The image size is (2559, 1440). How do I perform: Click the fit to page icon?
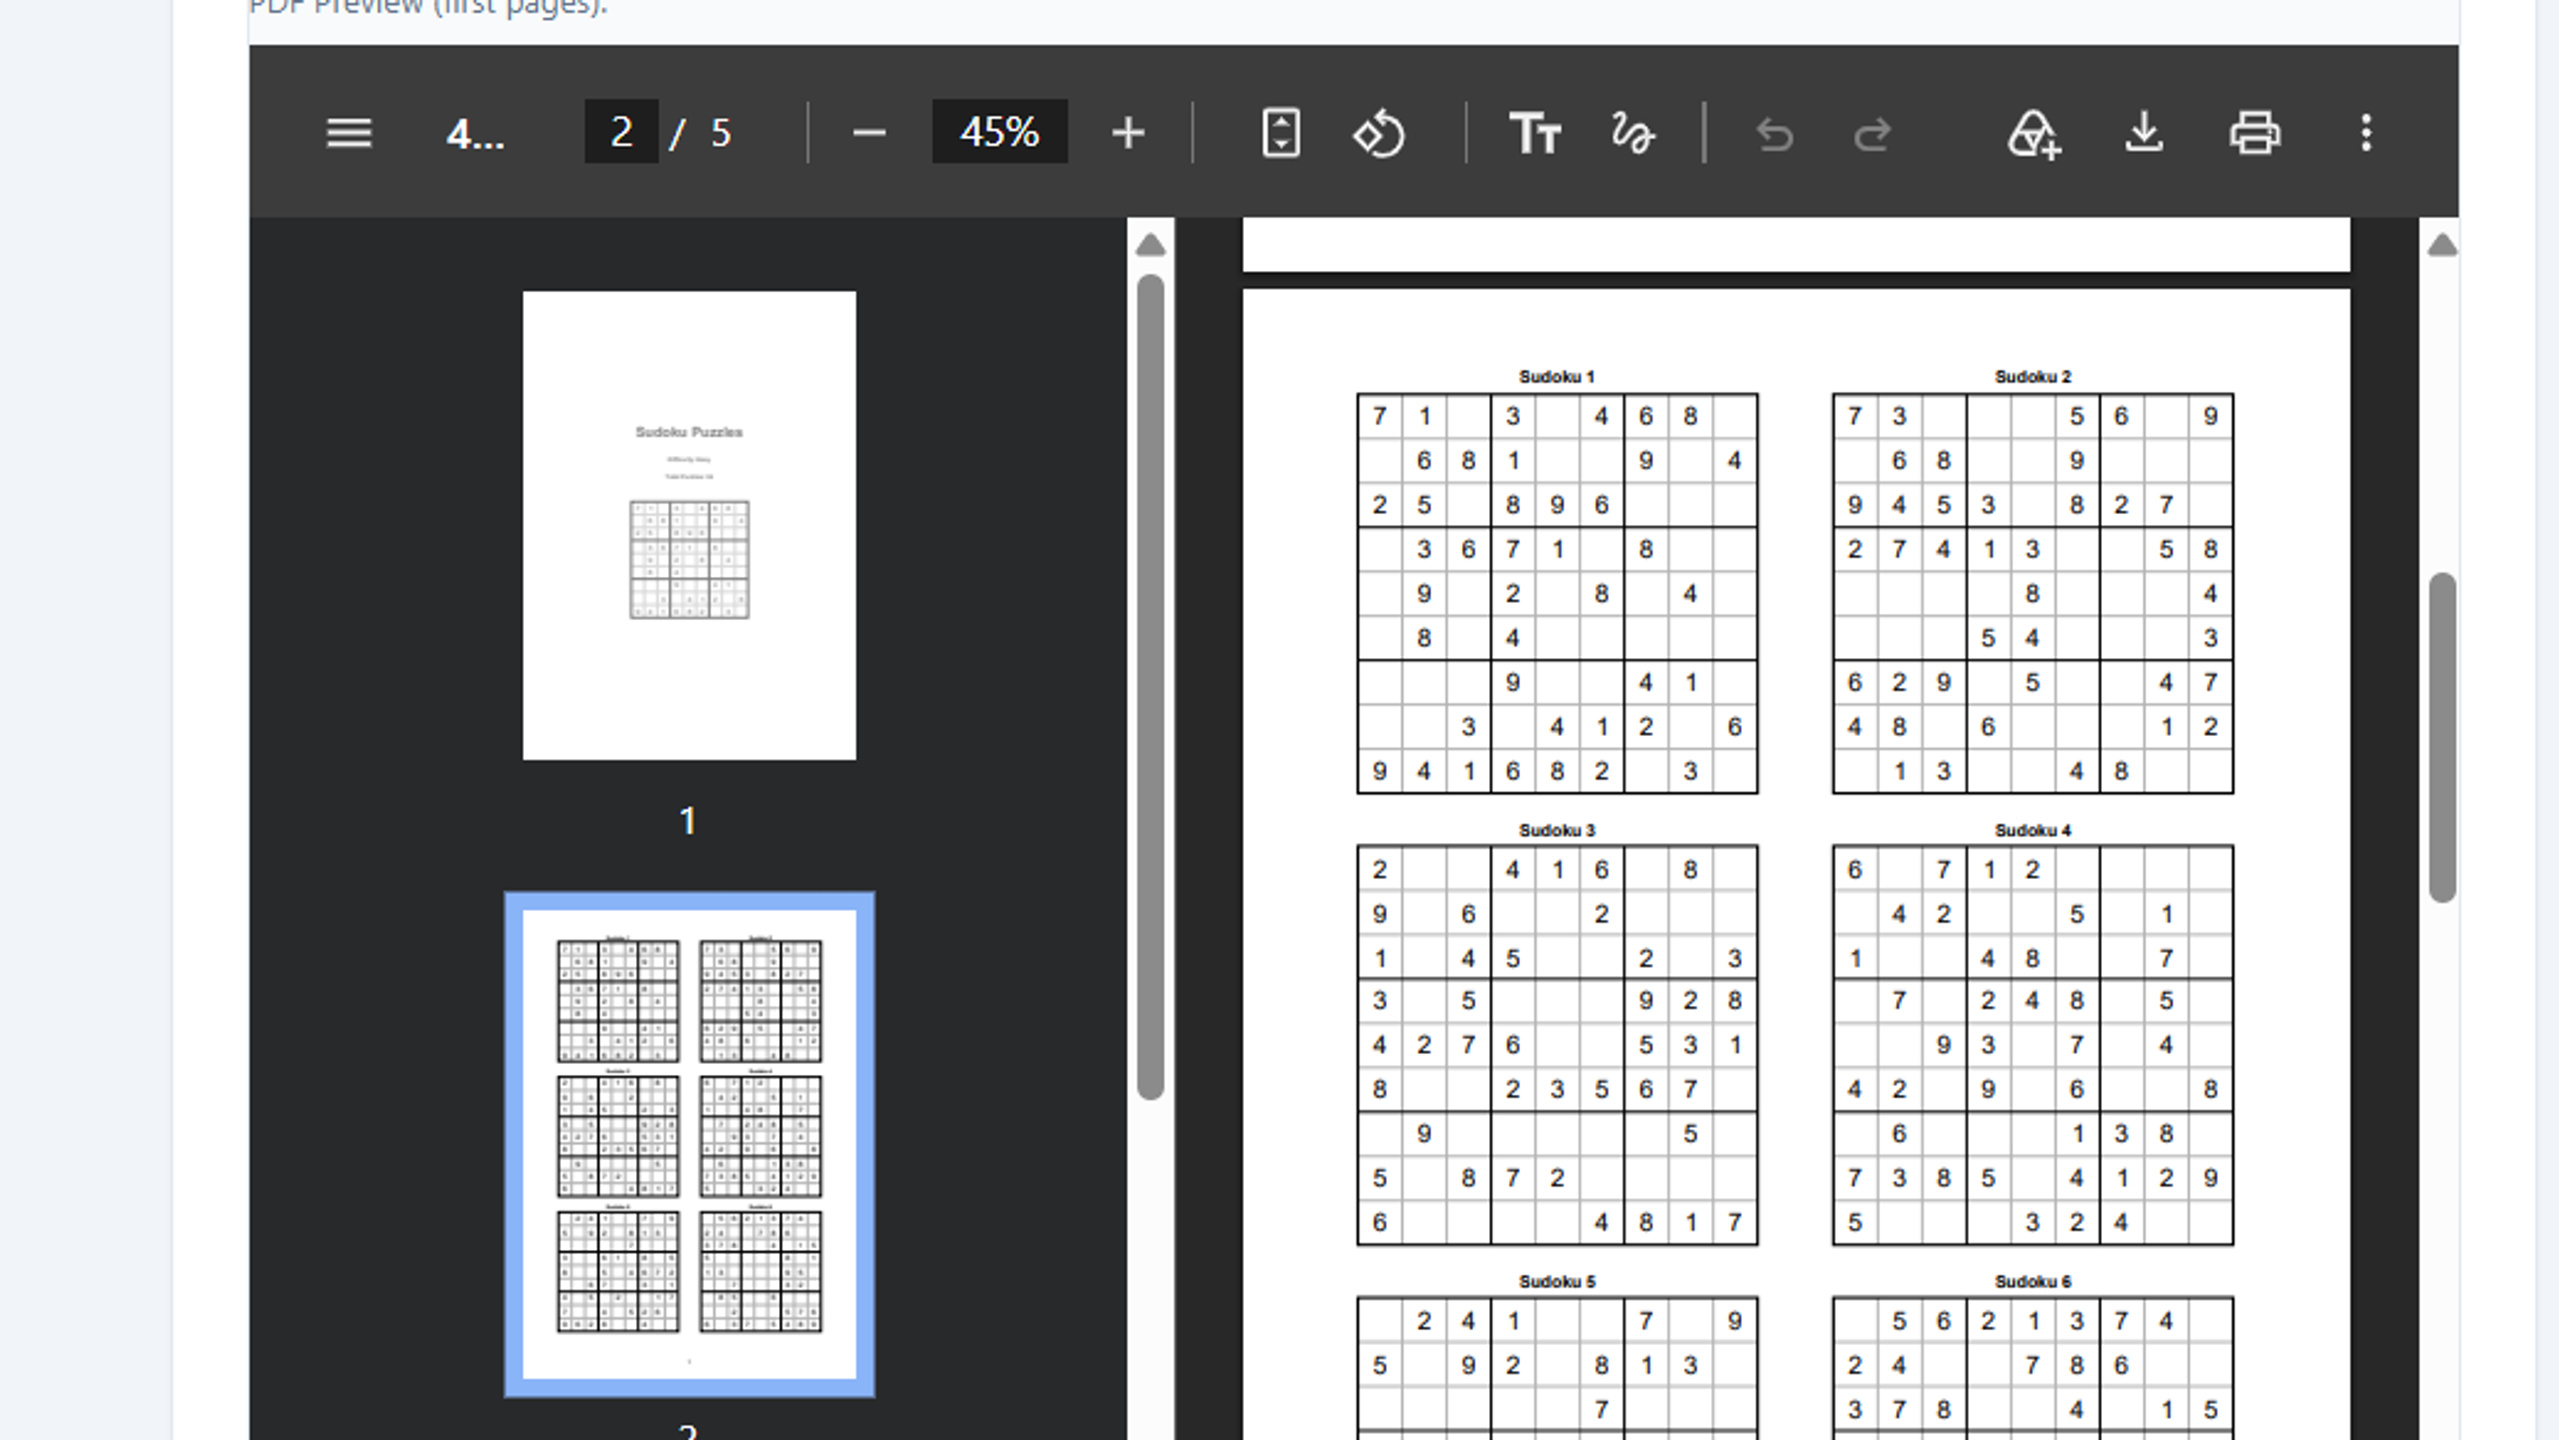(1281, 133)
